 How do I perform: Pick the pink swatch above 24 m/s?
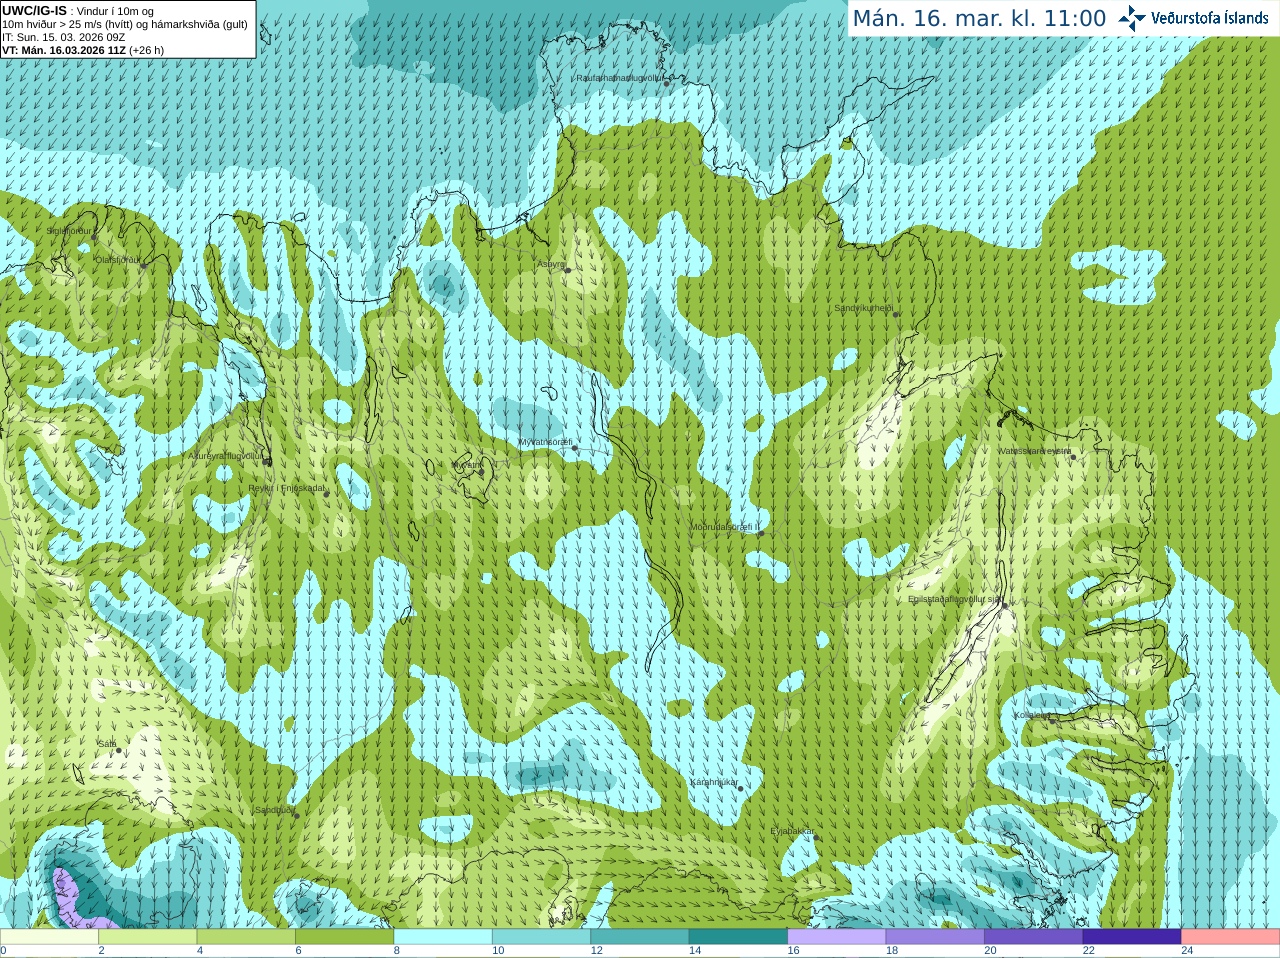[1231, 937]
